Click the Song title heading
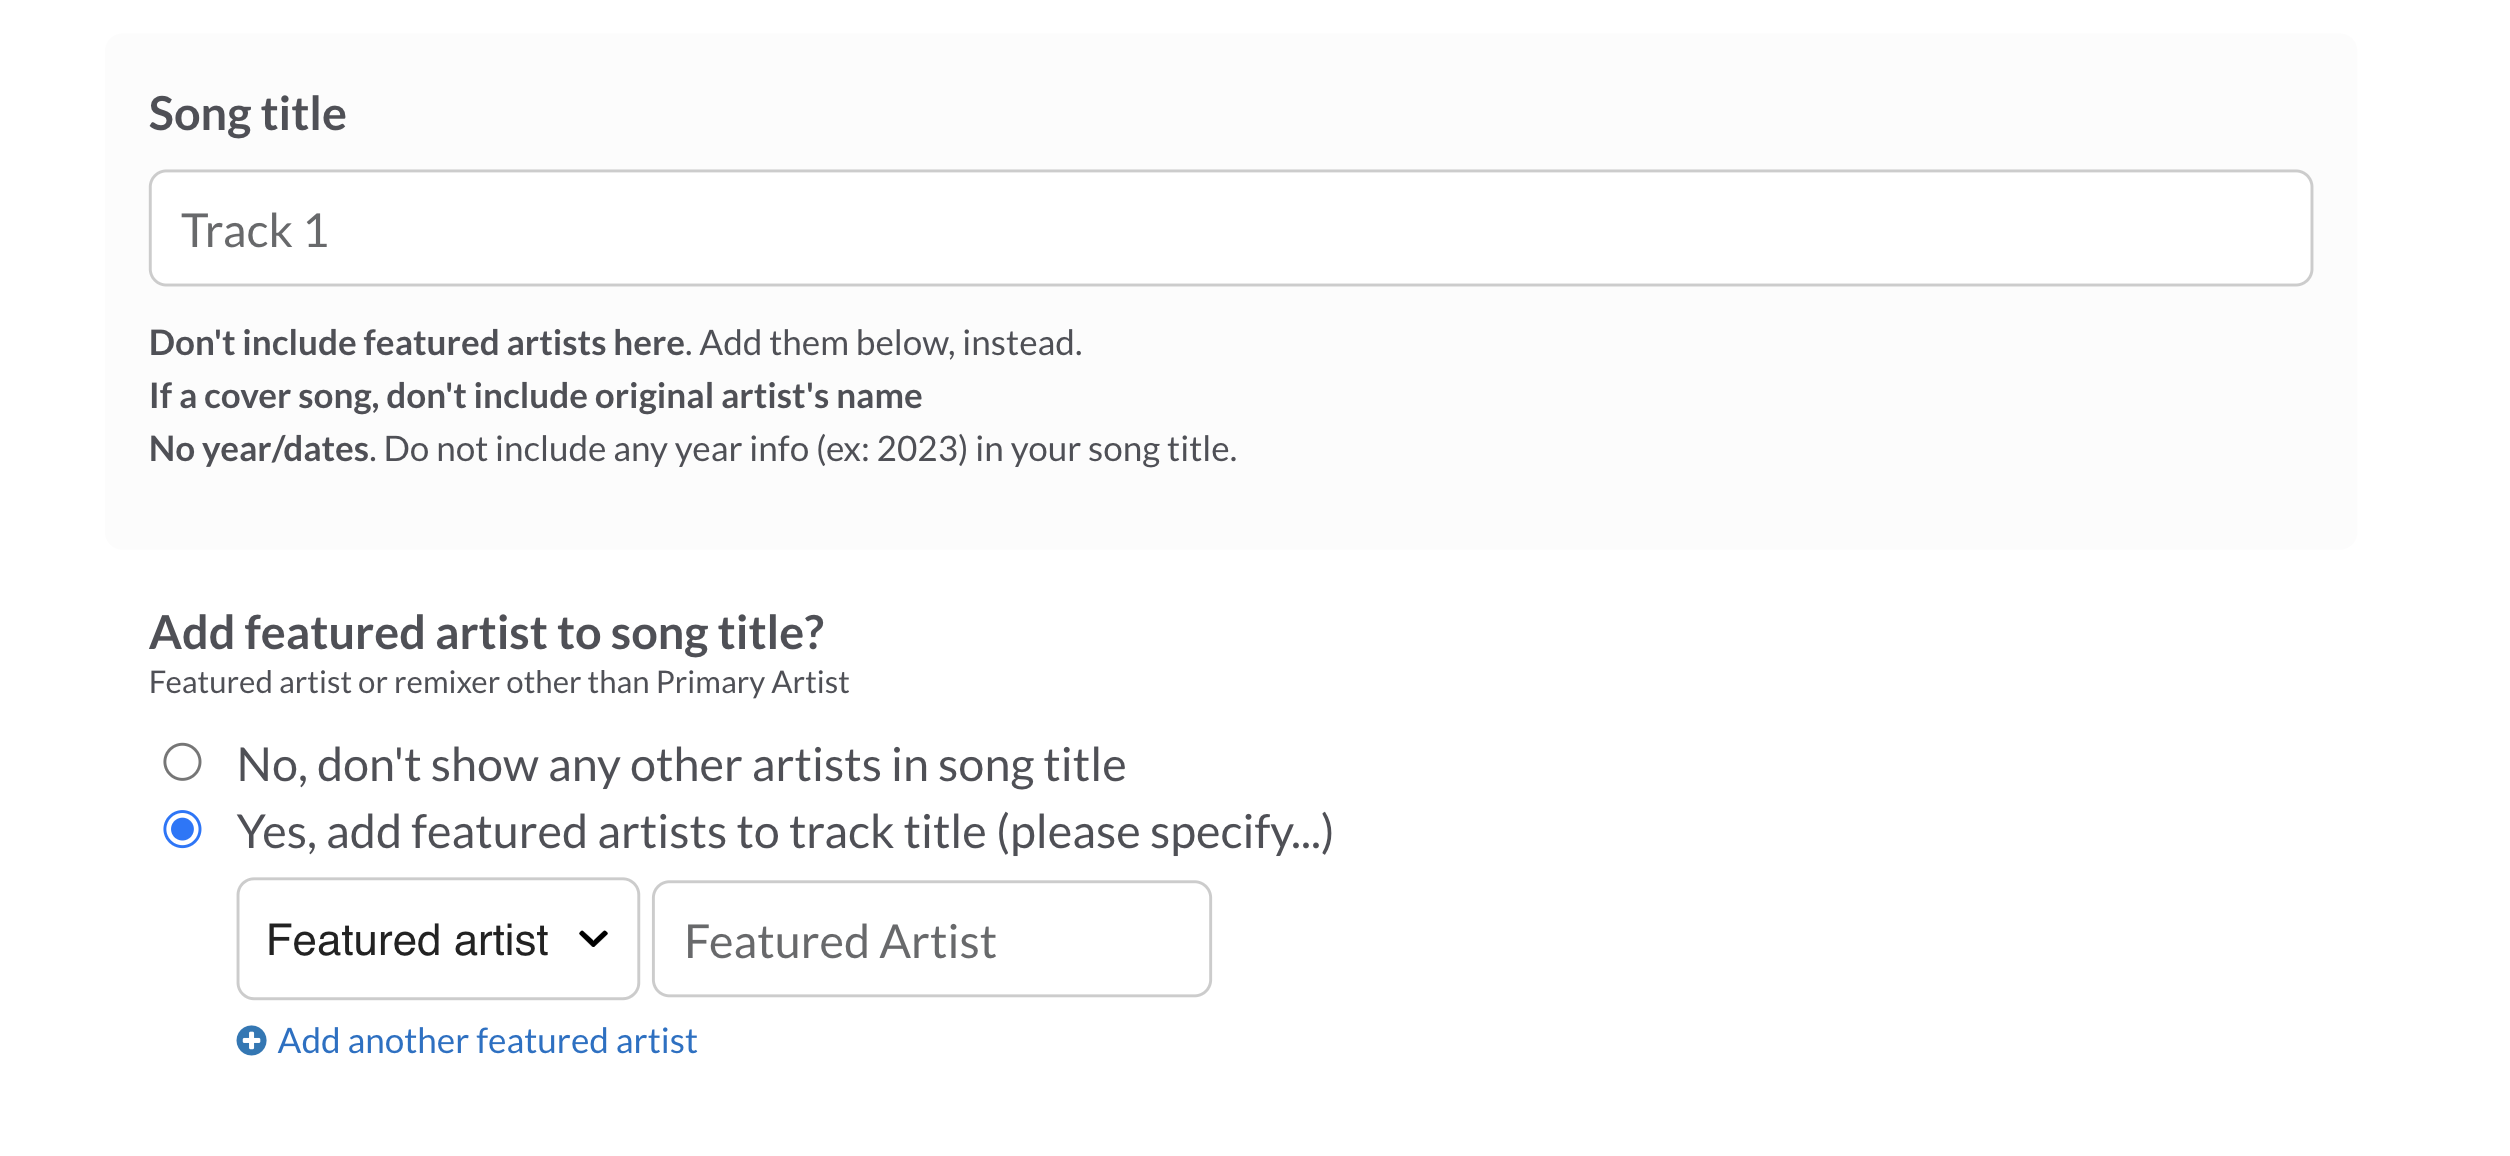2510x1156 pixels. tap(247, 114)
